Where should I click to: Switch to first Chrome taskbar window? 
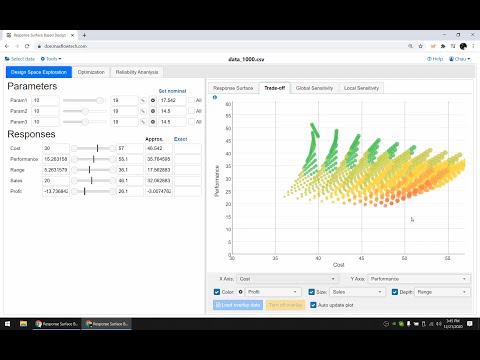click(x=57, y=324)
